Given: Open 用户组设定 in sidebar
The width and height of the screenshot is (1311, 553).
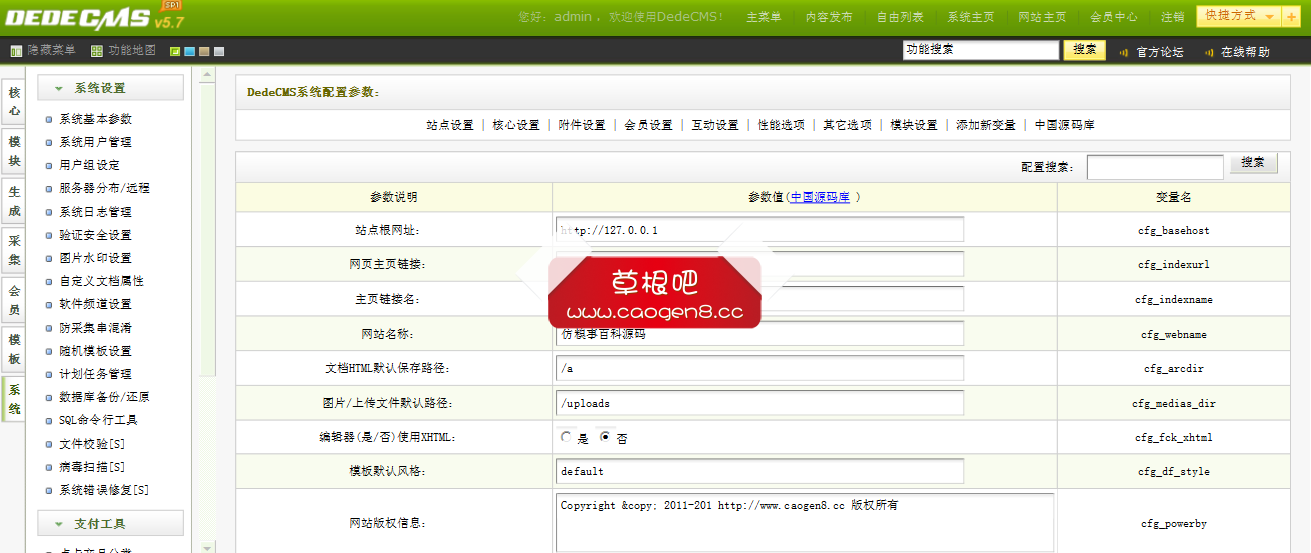Looking at the screenshot, I should point(89,165).
